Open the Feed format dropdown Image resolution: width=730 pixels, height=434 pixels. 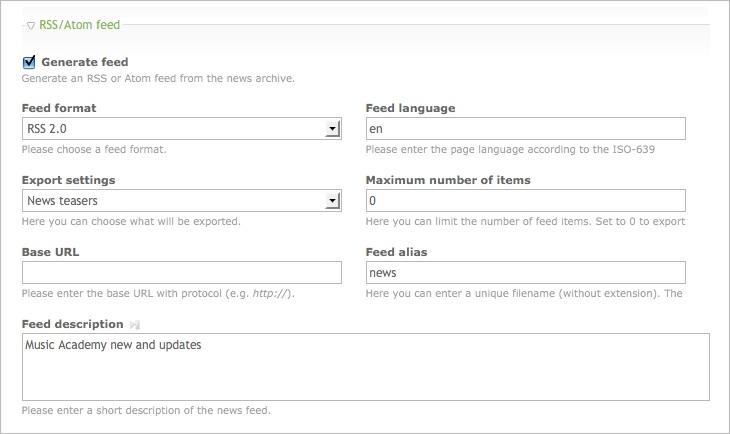182,129
